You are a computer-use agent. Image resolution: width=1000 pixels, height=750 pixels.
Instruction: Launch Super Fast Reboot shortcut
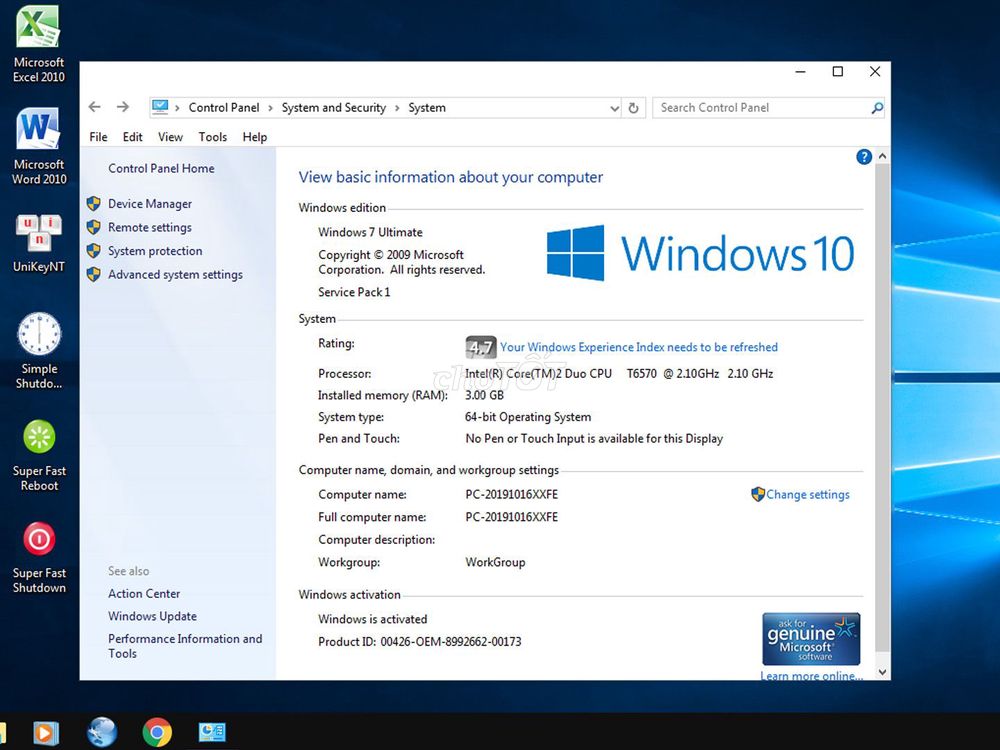39,455
